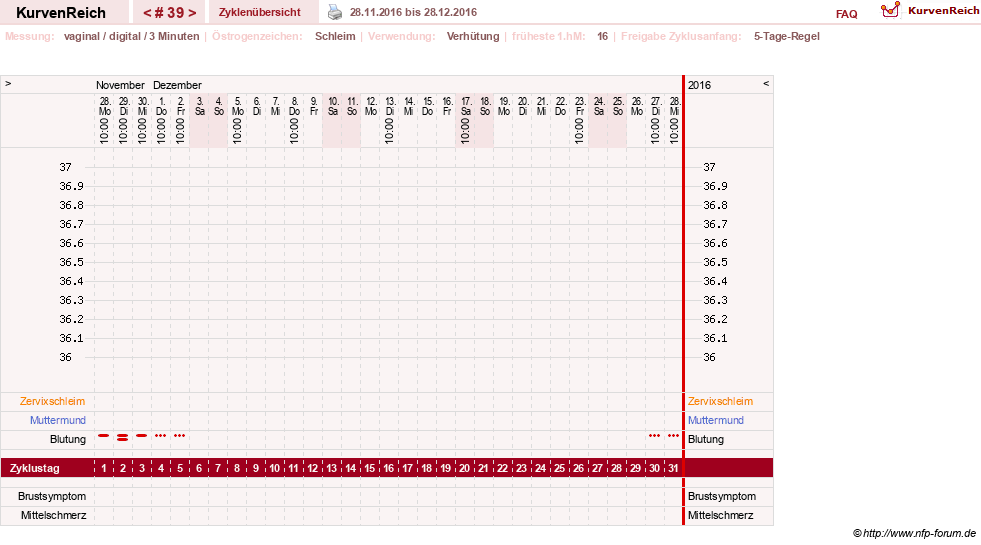Collapse chart with the right < arrow
The image size is (981, 545).
[x=766, y=83]
